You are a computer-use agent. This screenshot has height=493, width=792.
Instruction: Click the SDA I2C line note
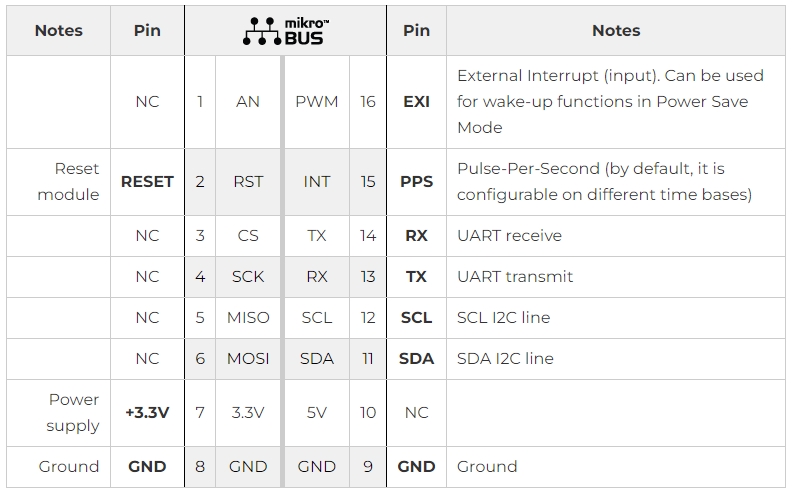(505, 359)
